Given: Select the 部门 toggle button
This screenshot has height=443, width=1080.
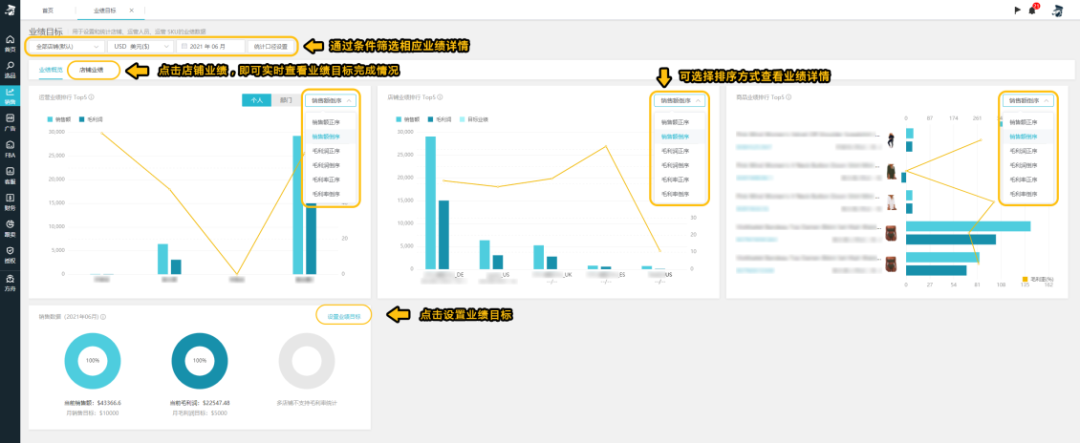Looking at the screenshot, I should (285, 100).
